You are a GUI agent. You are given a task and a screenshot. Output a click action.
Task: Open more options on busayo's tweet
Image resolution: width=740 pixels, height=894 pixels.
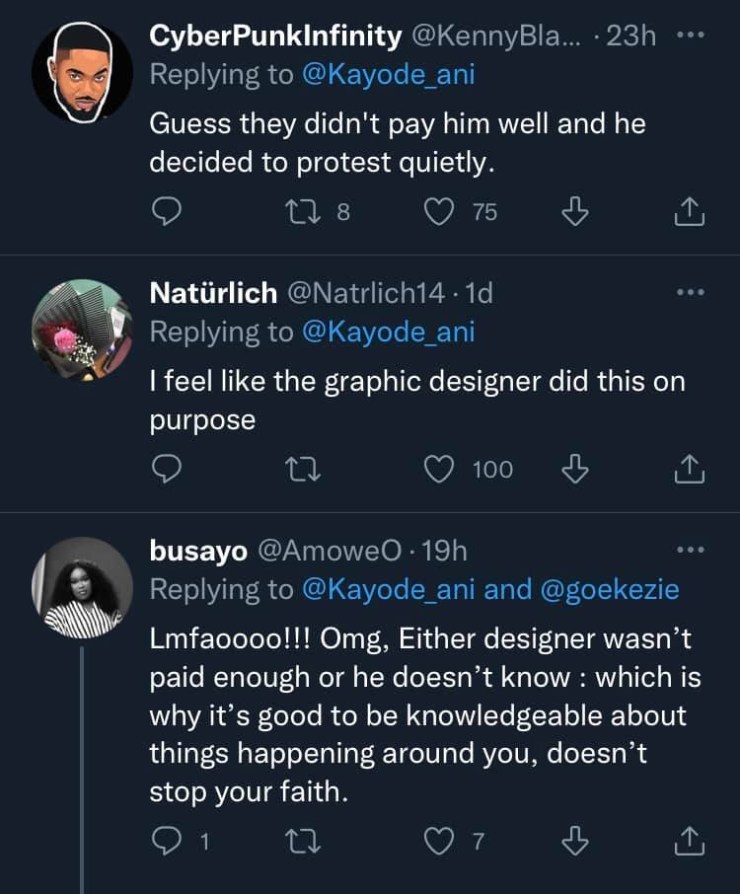[x=692, y=550]
